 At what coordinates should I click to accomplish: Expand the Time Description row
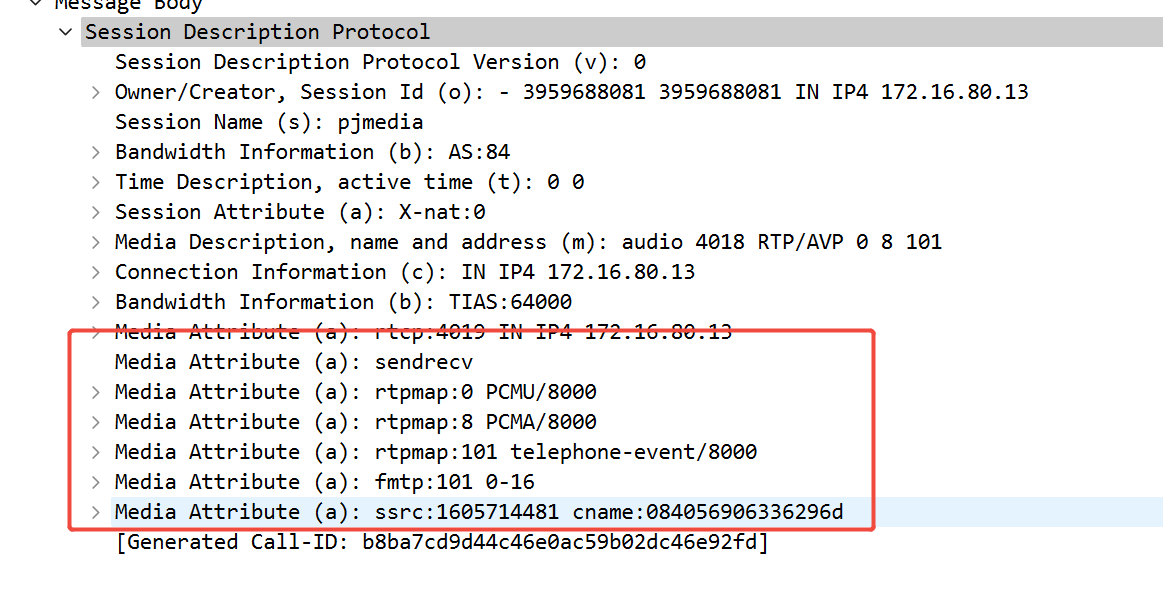pos(96,182)
